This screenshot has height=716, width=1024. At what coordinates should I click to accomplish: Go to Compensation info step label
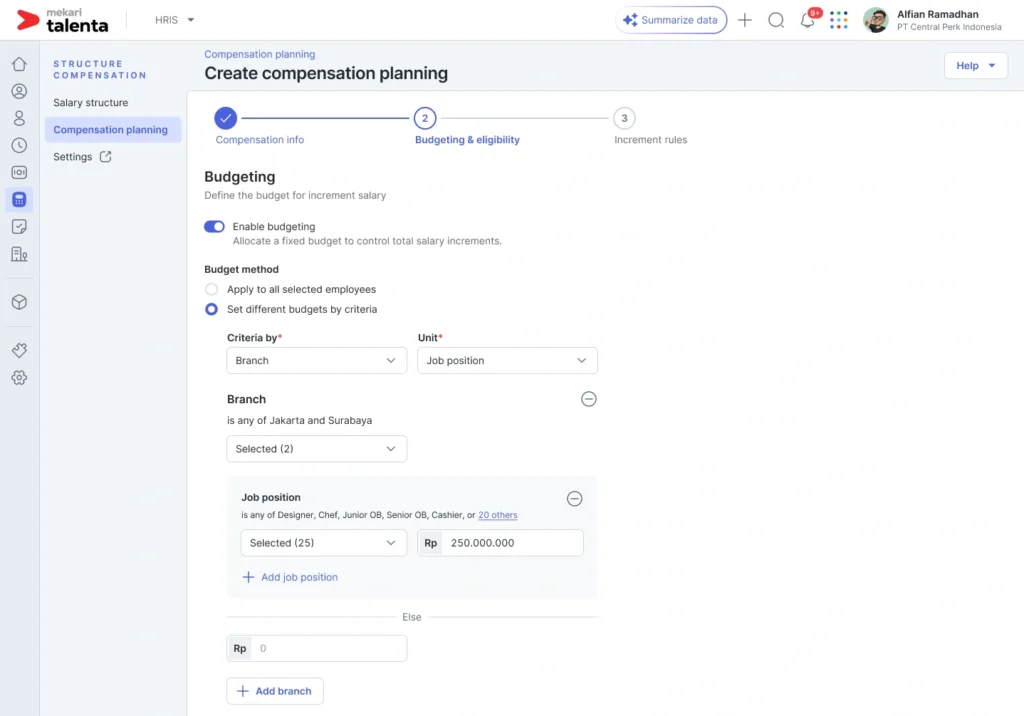tap(259, 140)
